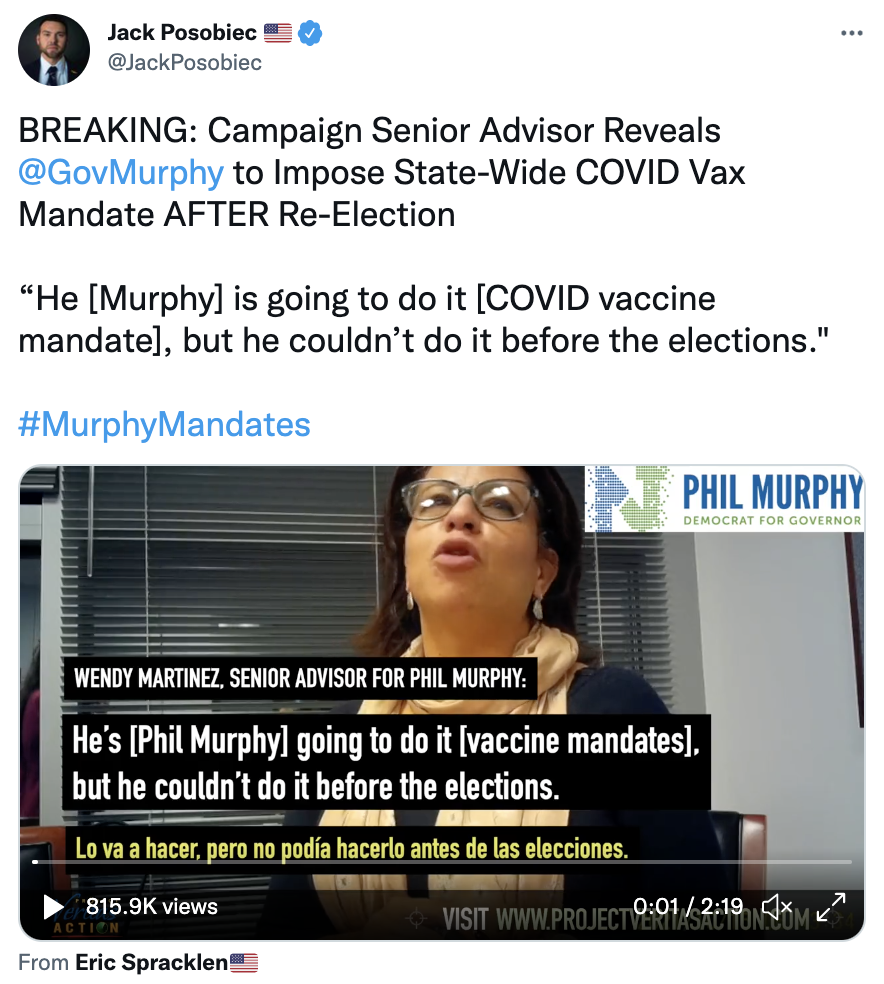
Task: Click the Wendy Martinez name banner
Action: 300,678
